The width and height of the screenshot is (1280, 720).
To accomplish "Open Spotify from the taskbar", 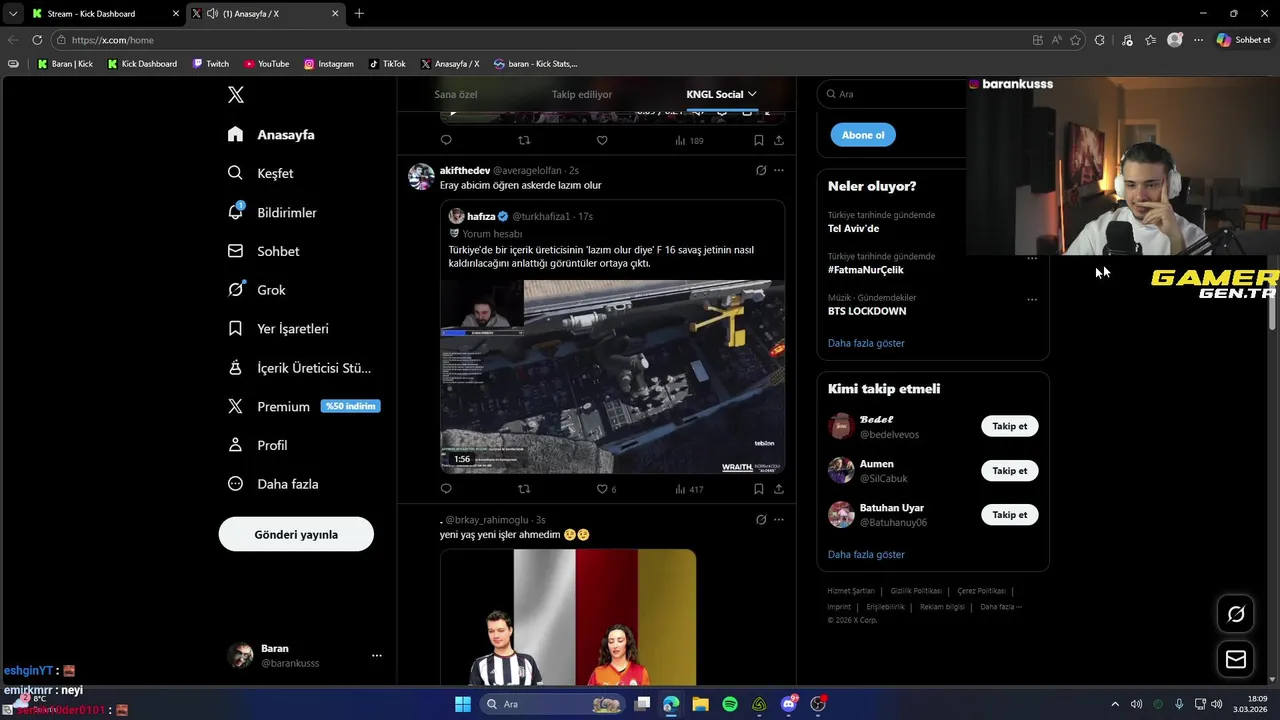I will 730,704.
